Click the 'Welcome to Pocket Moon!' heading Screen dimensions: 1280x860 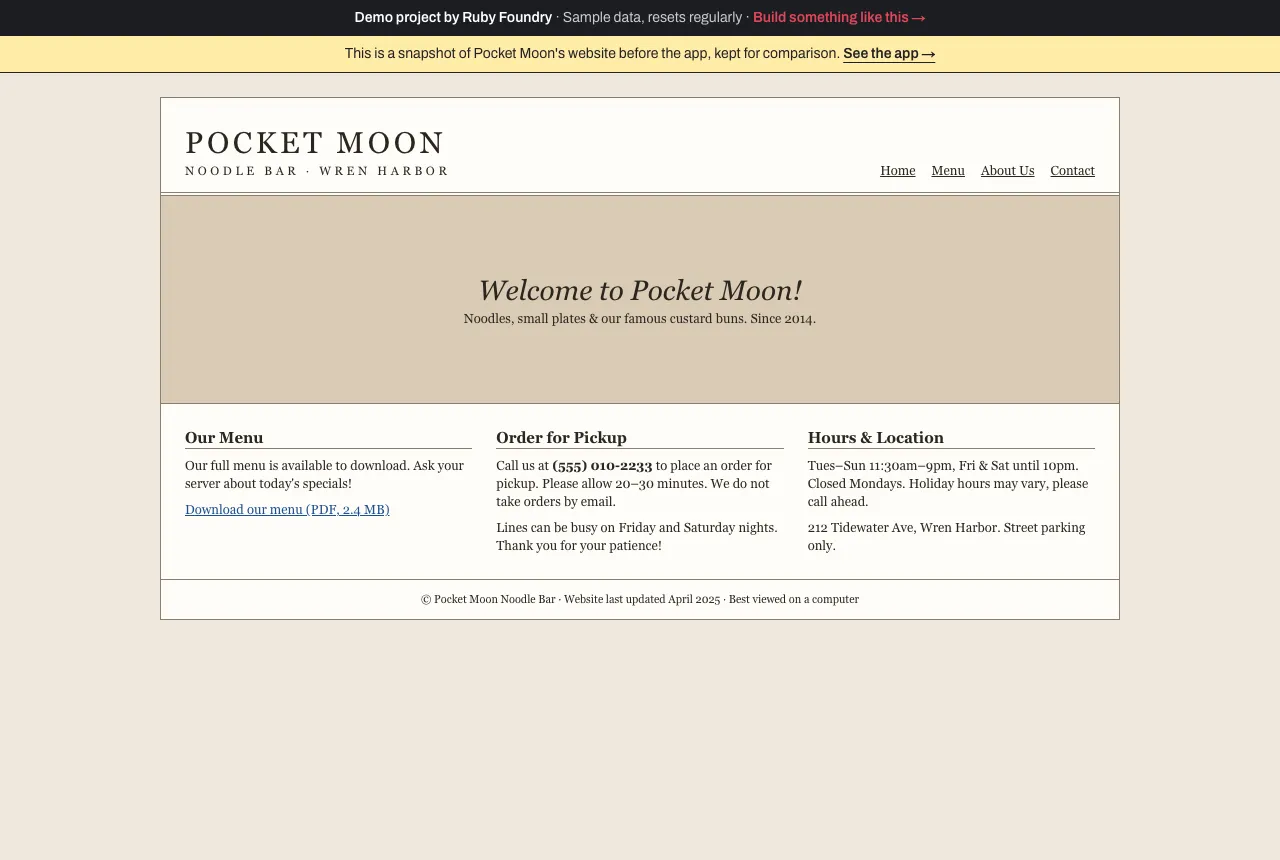click(640, 290)
